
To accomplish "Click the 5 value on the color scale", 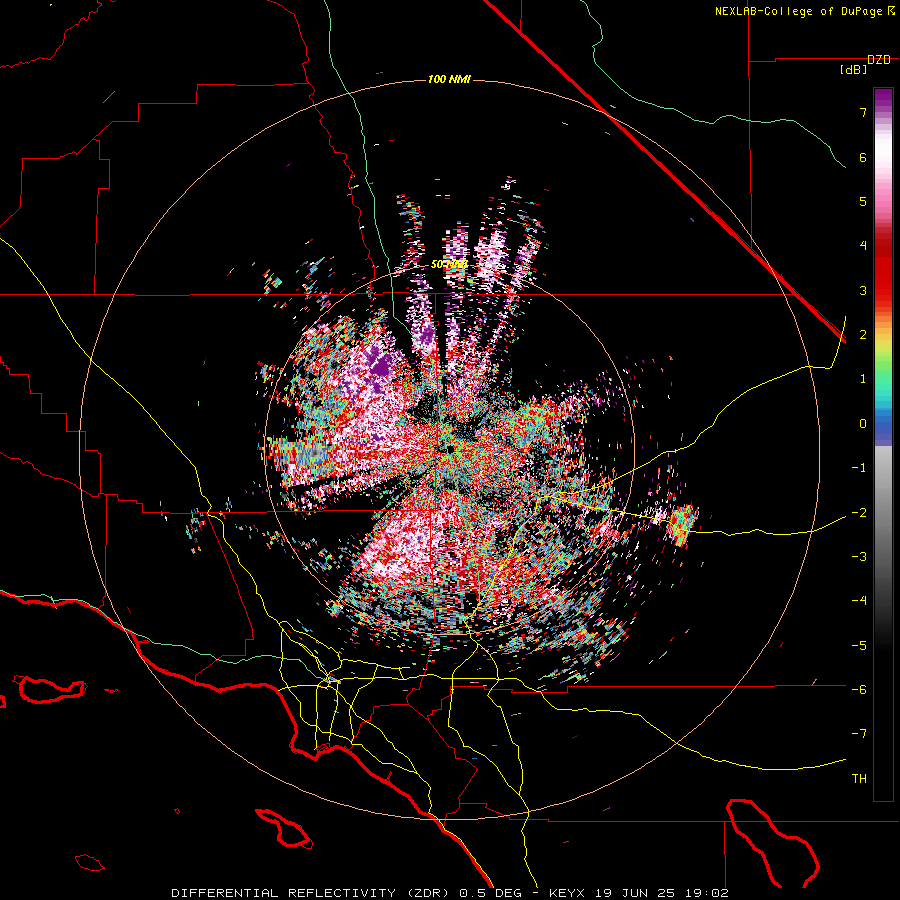I will (x=863, y=201).
